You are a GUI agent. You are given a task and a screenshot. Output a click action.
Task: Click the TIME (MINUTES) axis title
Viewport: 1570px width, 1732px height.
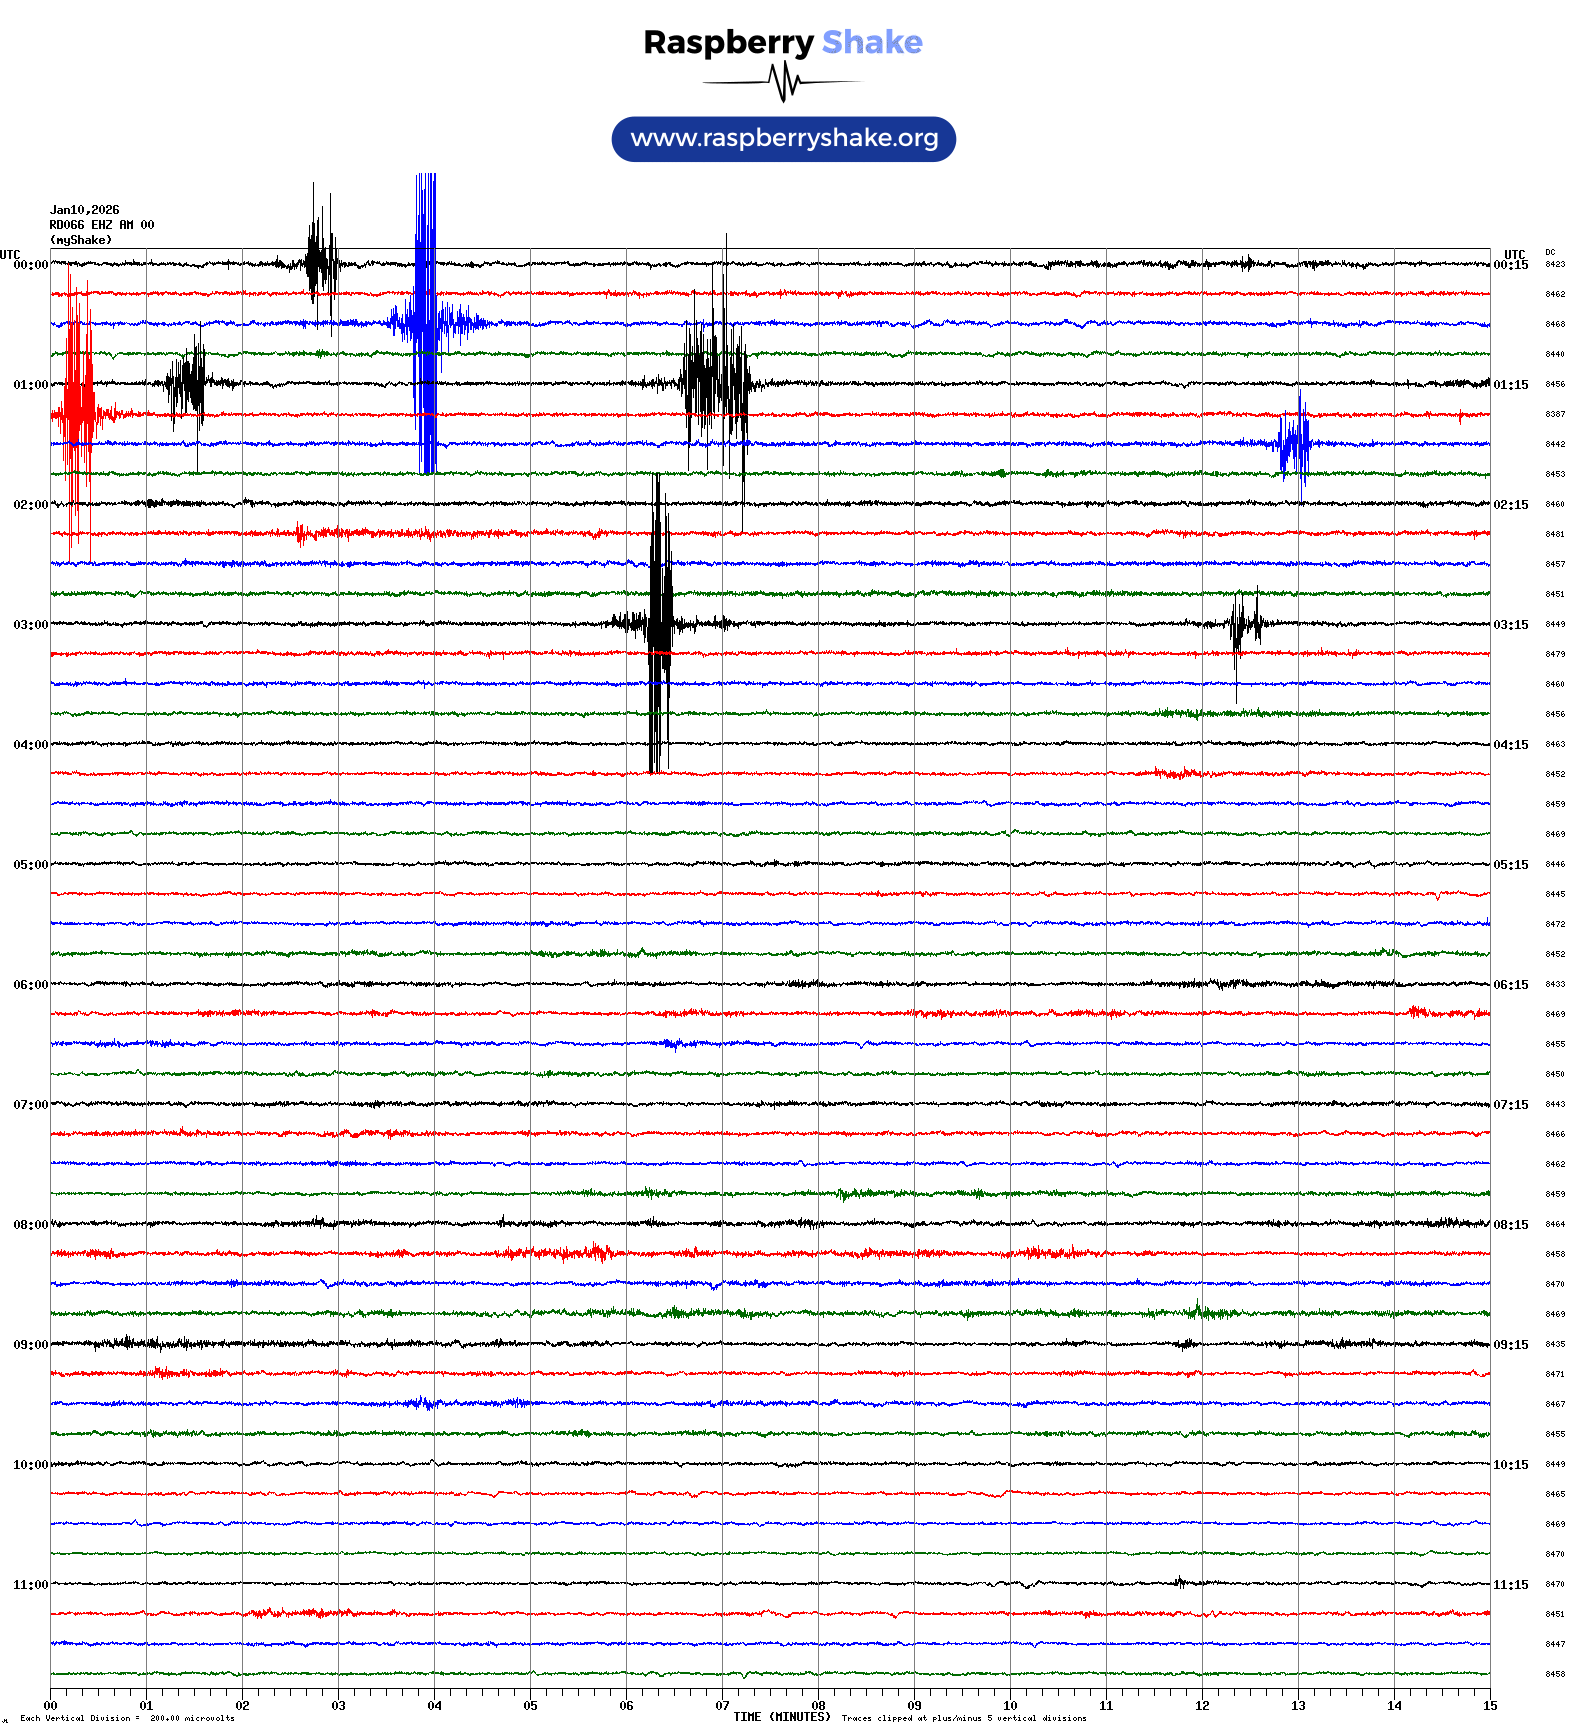[x=782, y=1717]
